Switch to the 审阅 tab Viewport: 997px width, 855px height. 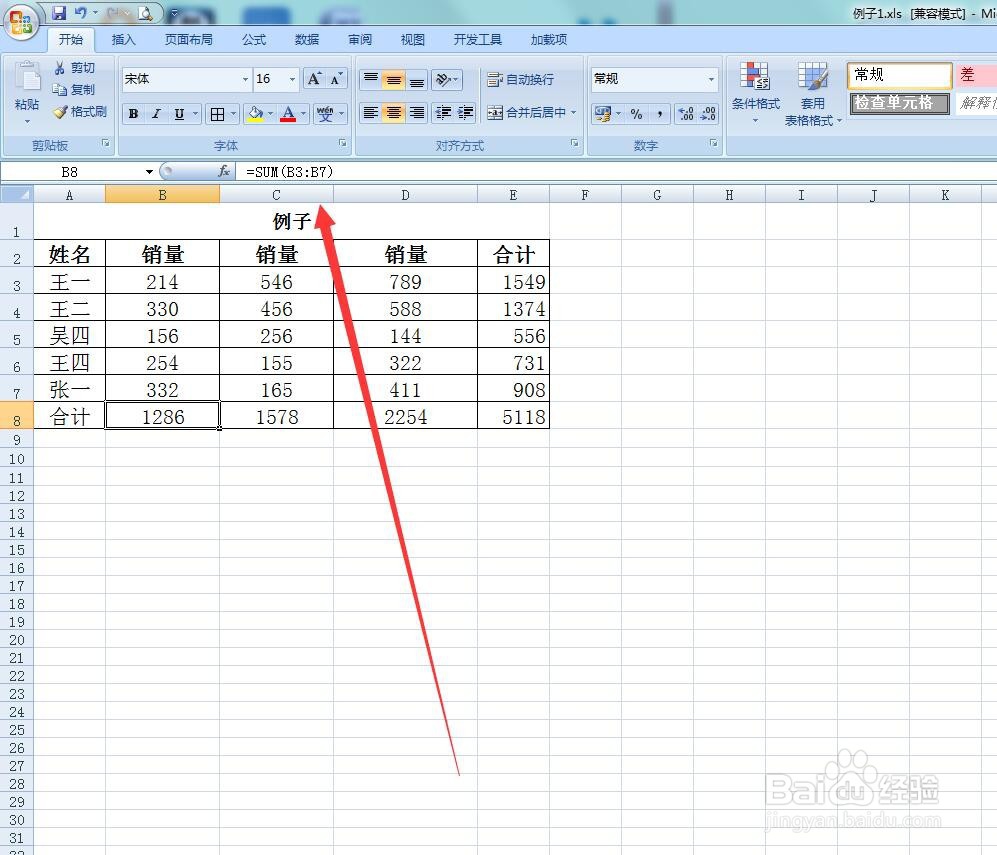[360, 39]
